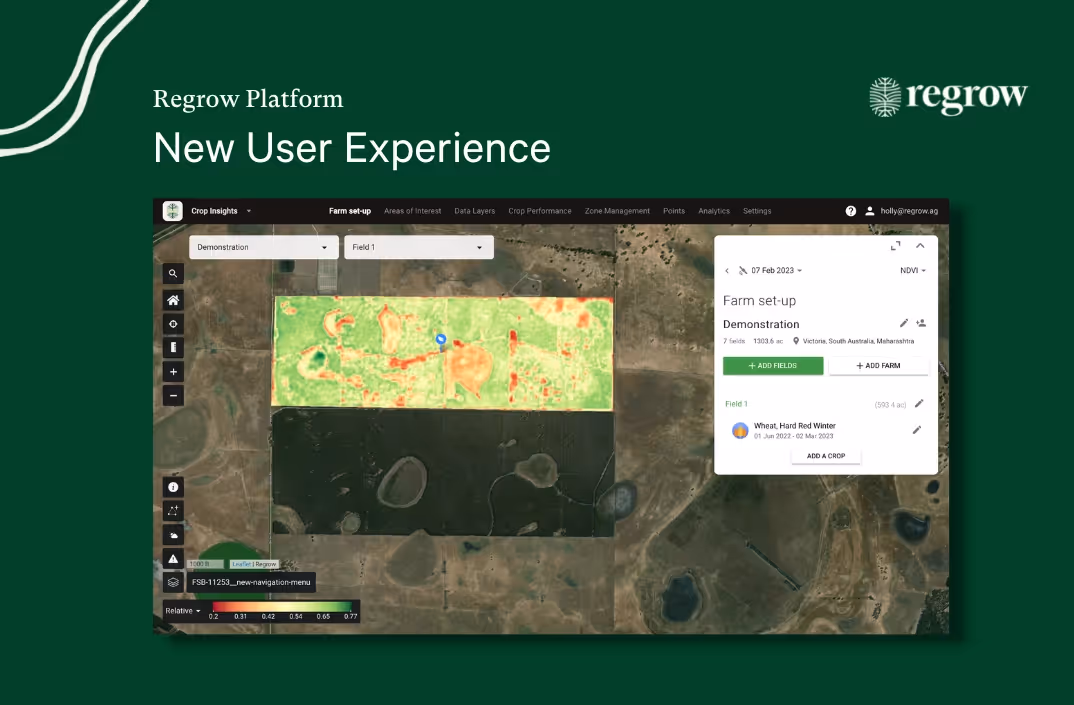Click the add-user share farm icon
Image resolution: width=1074 pixels, height=705 pixels.
(921, 323)
